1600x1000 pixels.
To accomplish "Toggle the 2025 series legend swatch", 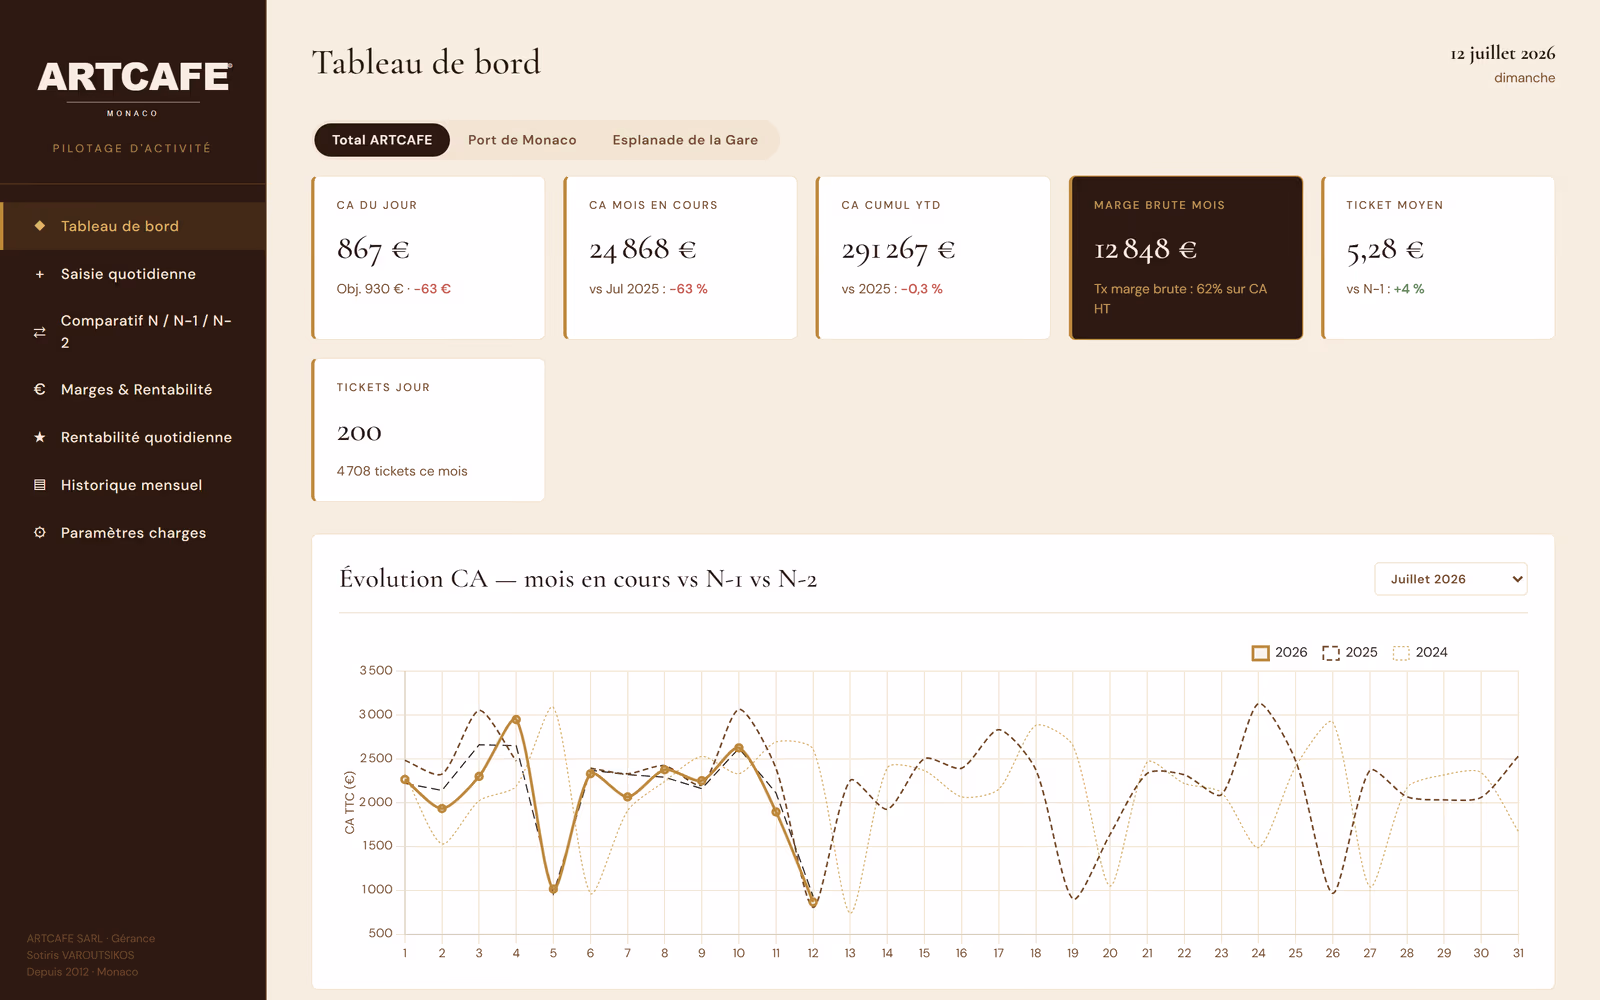I will click(1331, 653).
